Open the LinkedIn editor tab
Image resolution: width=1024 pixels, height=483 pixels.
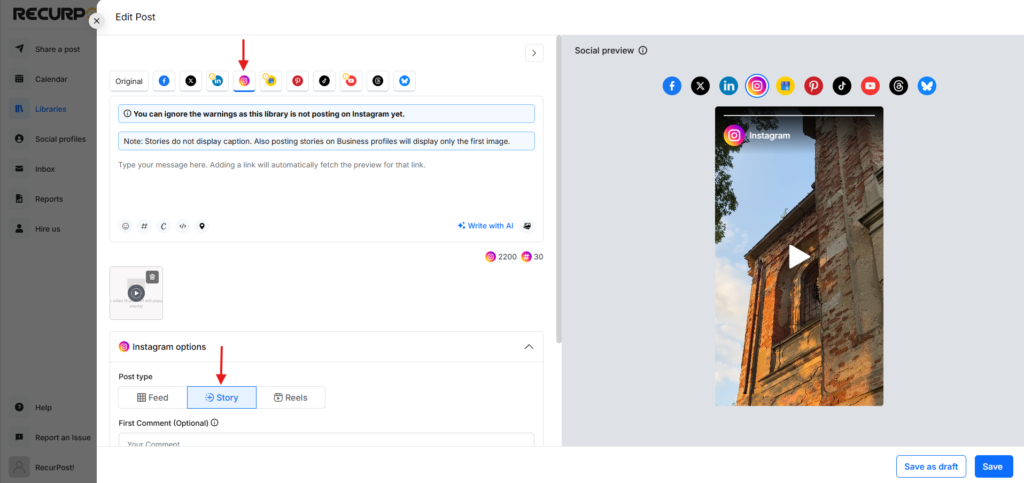217,81
